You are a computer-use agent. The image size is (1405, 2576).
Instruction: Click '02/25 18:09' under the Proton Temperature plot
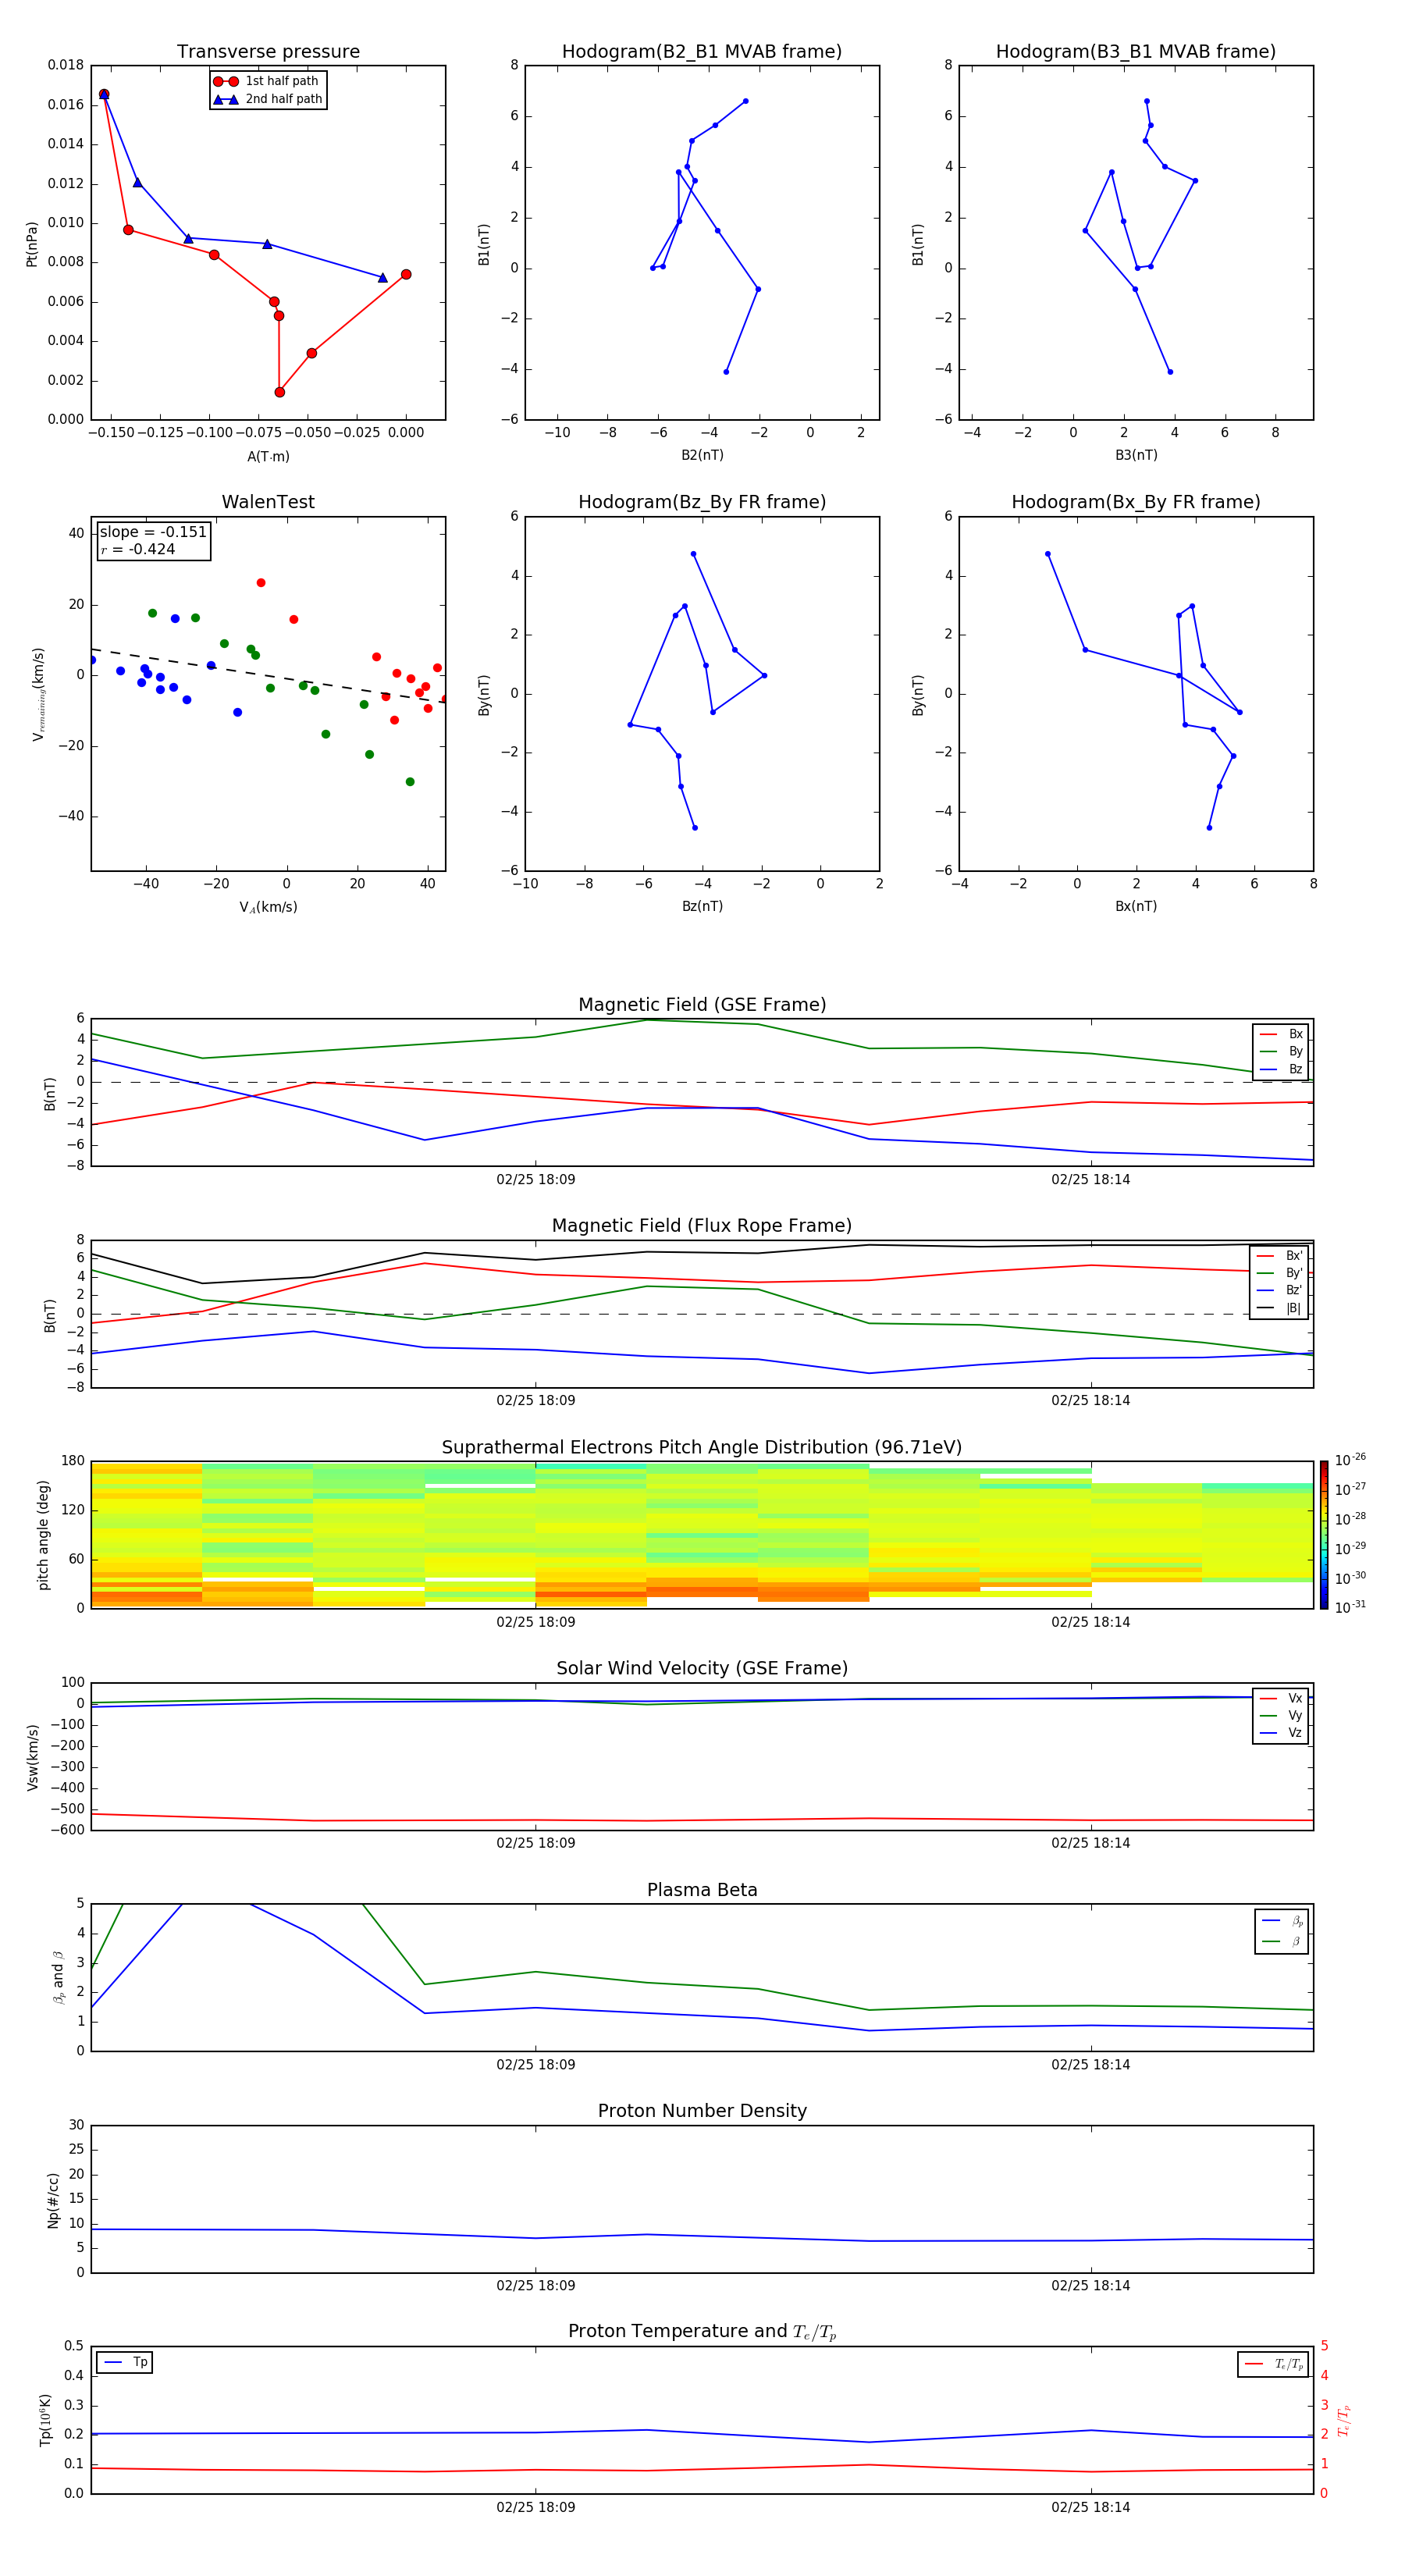[x=536, y=2507]
